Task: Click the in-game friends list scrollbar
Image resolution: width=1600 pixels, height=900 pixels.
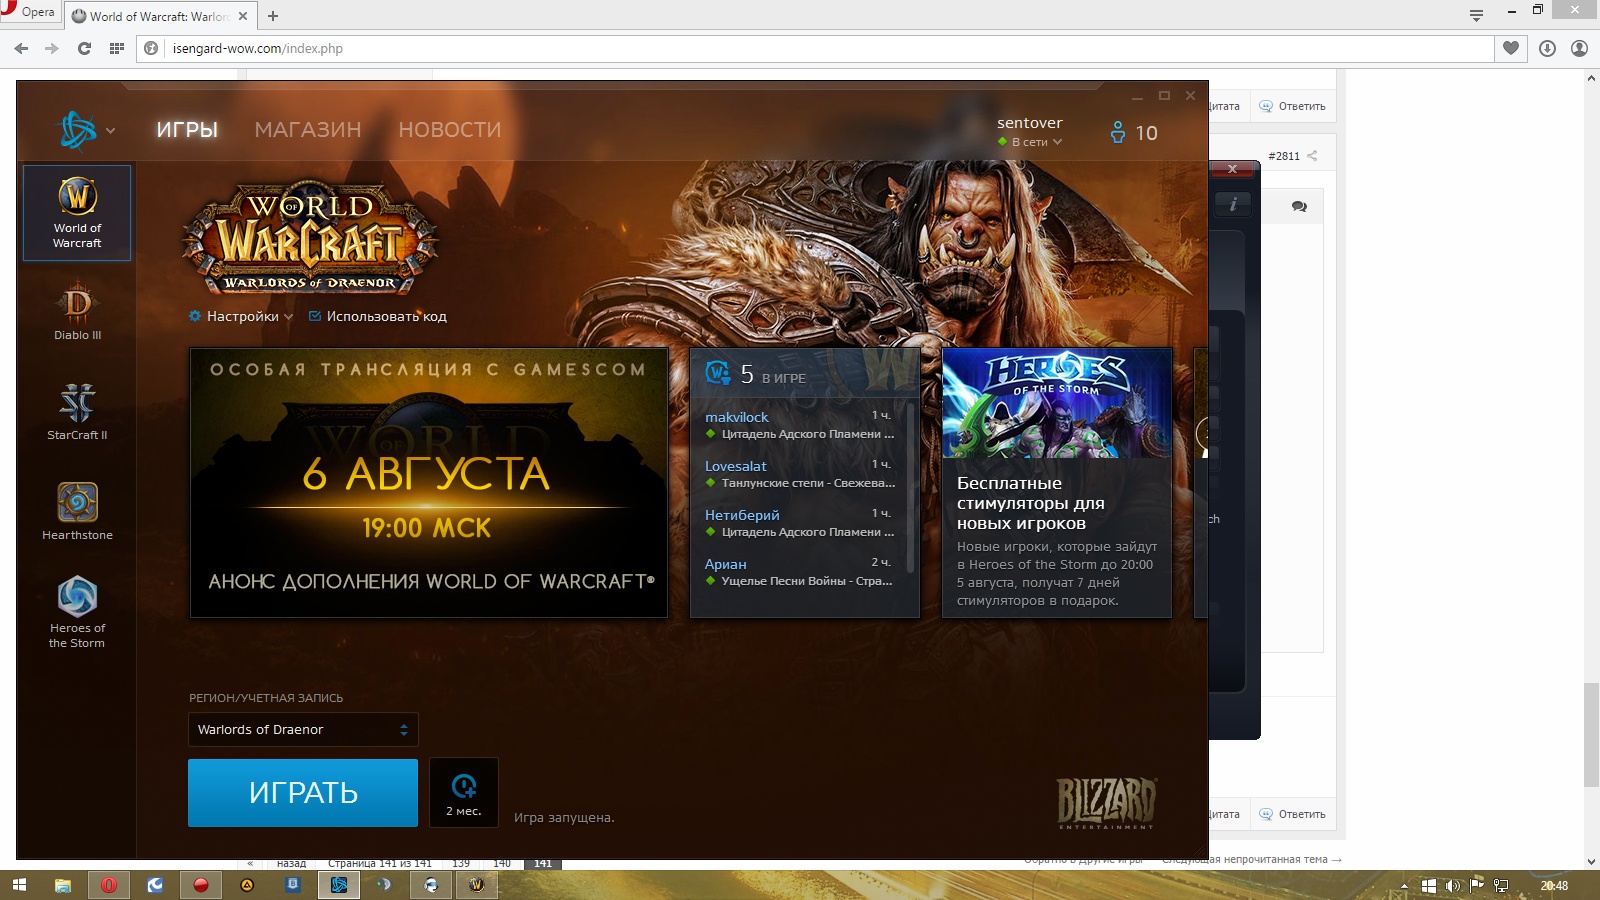Action: click(910, 490)
